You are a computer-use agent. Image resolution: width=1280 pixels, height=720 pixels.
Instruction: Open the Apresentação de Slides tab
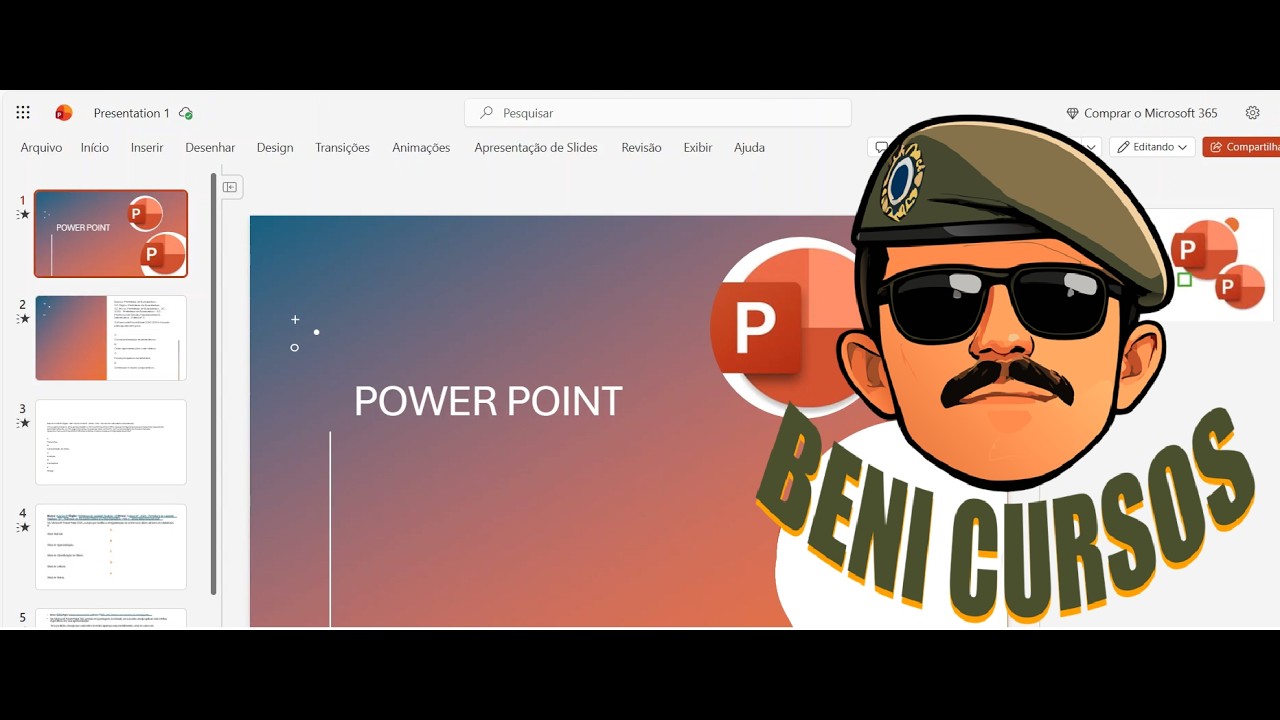(536, 147)
